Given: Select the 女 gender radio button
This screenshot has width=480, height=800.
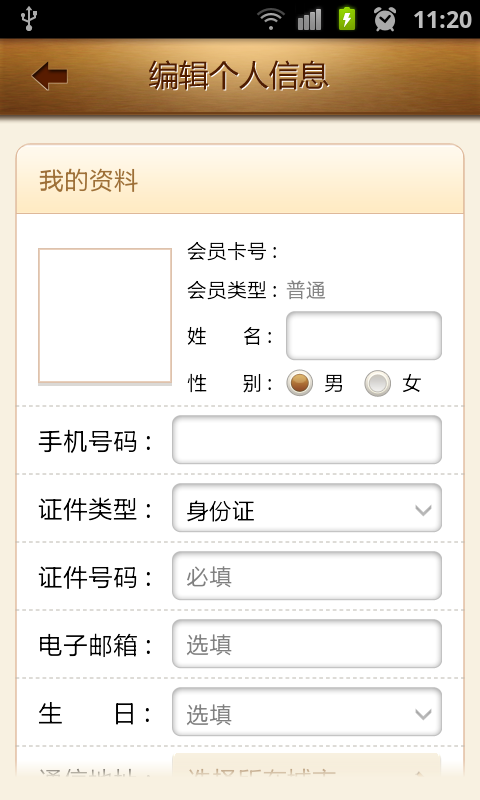Looking at the screenshot, I should [x=377, y=383].
